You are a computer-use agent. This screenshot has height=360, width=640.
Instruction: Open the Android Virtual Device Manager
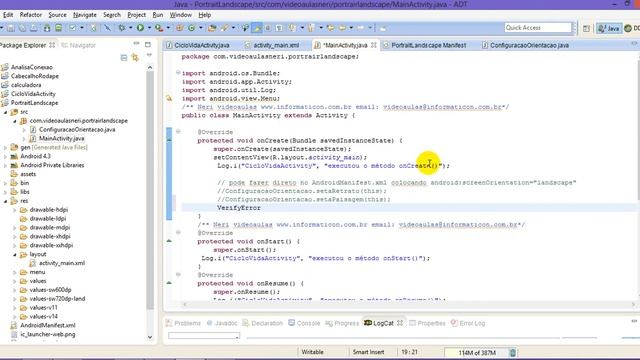pos(59,28)
